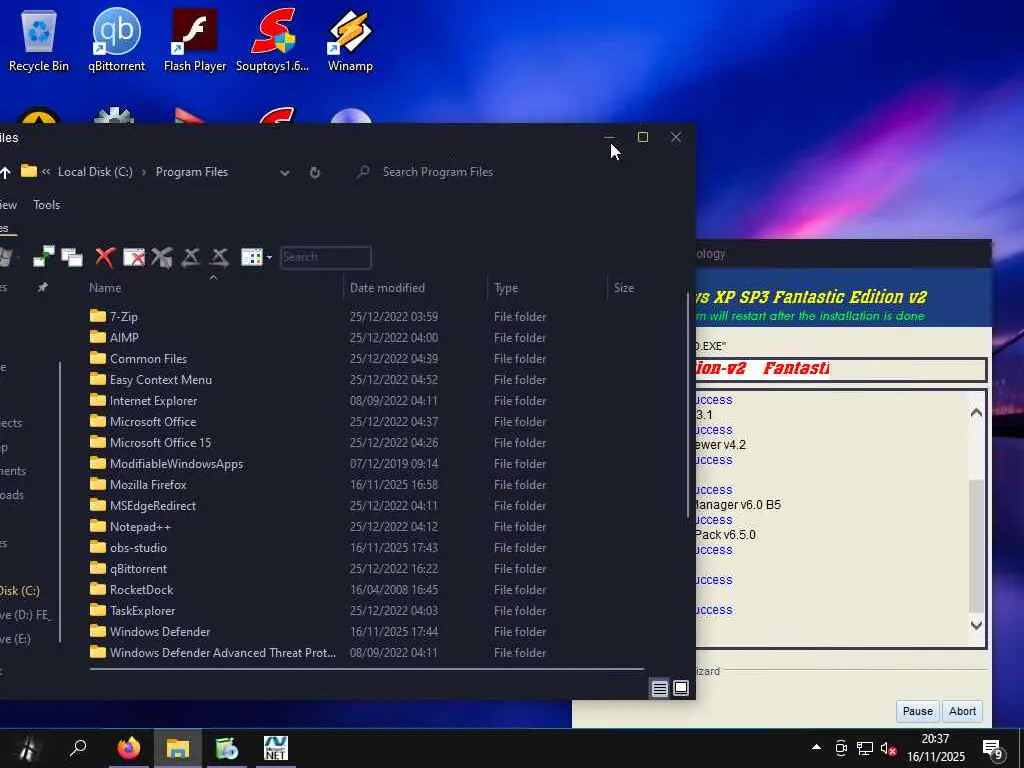Open the Views icon dropdown arrow
This screenshot has height=768, width=1024.
point(269,257)
